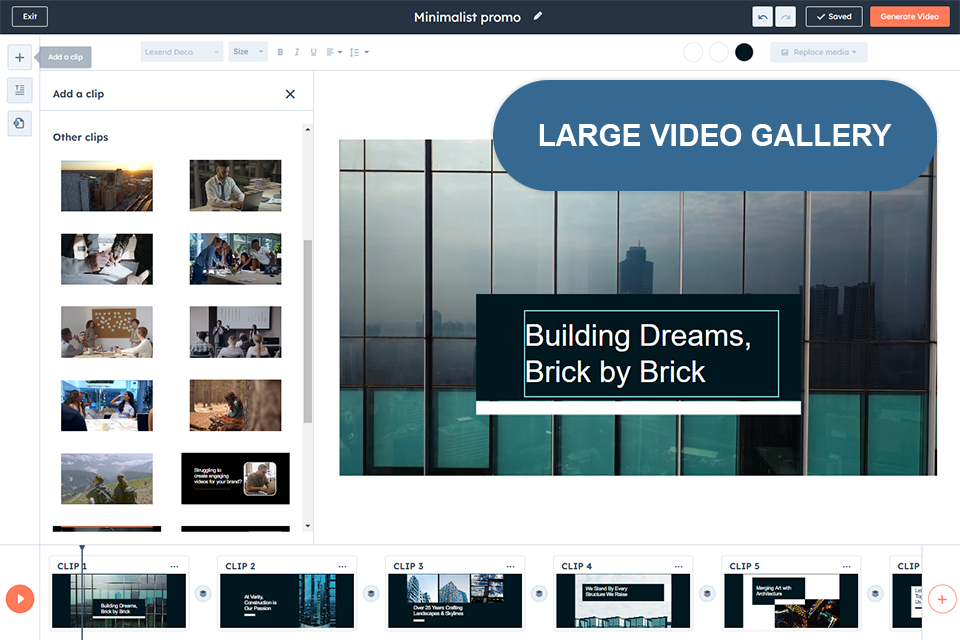Click the 'Building Dreams, Brick by Brick' text box
960x640 pixels.
[651, 353]
